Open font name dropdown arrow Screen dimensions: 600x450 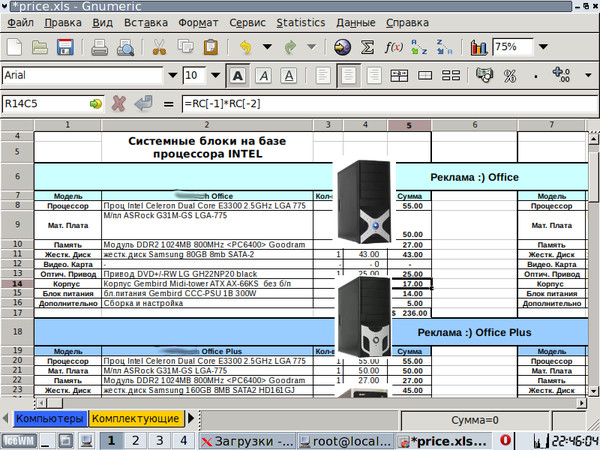(x=173, y=75)
